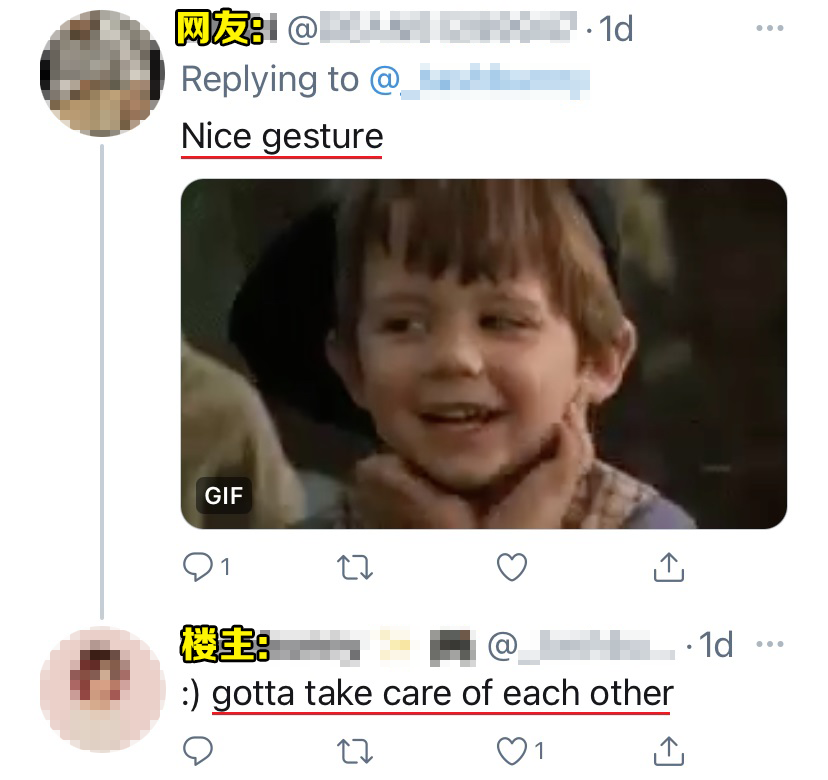Share the "Nice gesture" tweet
Image resolution: width=828 pixels, height=780 pixels.
pos(668,567)
